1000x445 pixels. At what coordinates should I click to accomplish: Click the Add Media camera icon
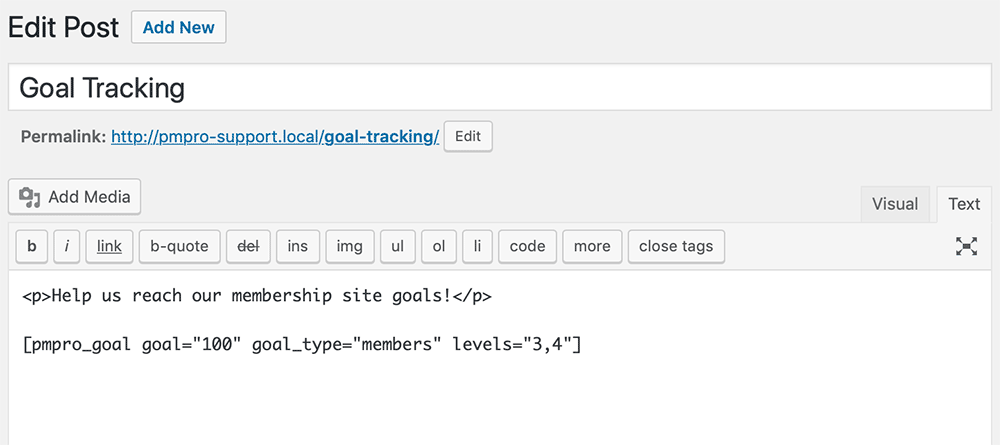(x=29, y=197)
